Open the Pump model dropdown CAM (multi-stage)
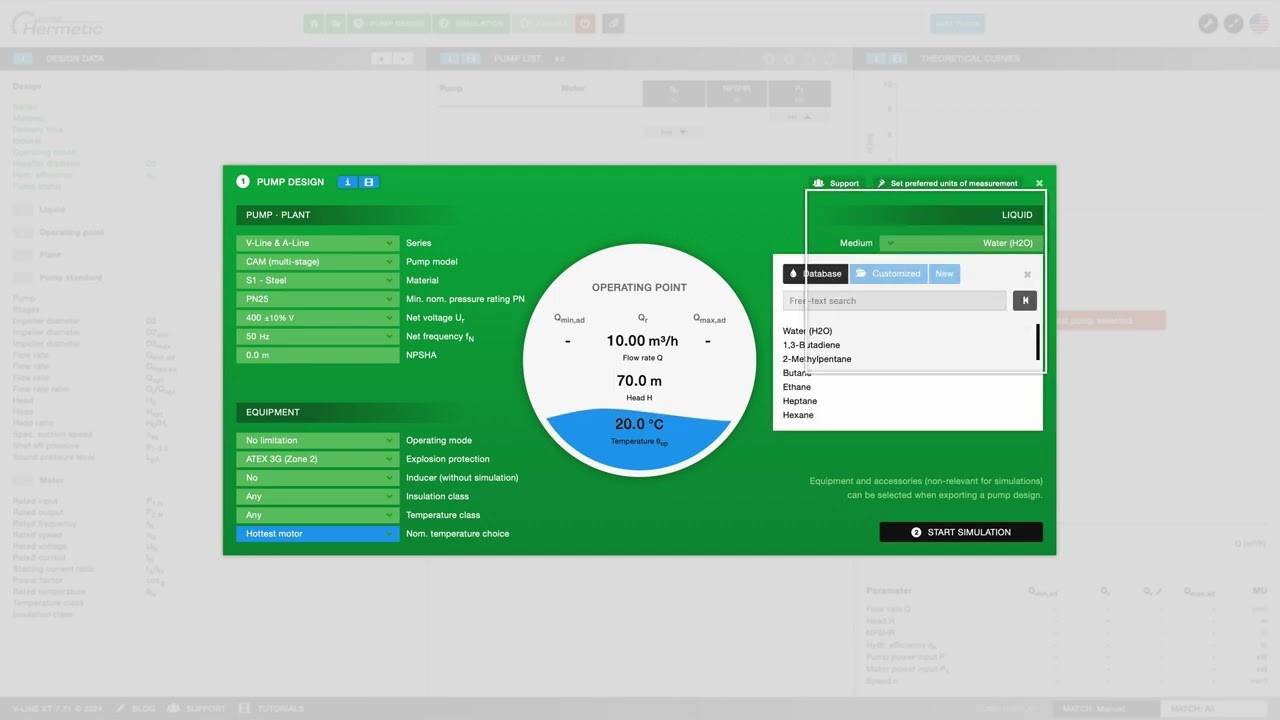1280x720 pixels. click(x=318, y=262)
